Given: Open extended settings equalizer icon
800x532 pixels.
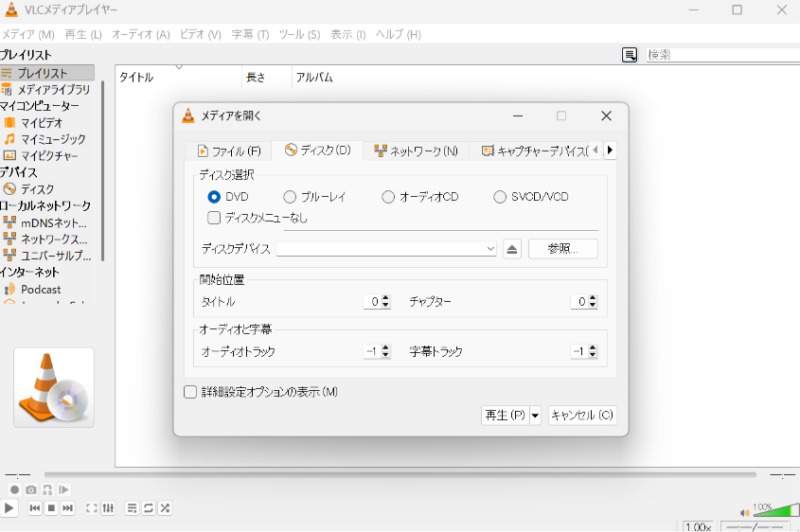Looking at the screenshot, I should tap(108, 508).
